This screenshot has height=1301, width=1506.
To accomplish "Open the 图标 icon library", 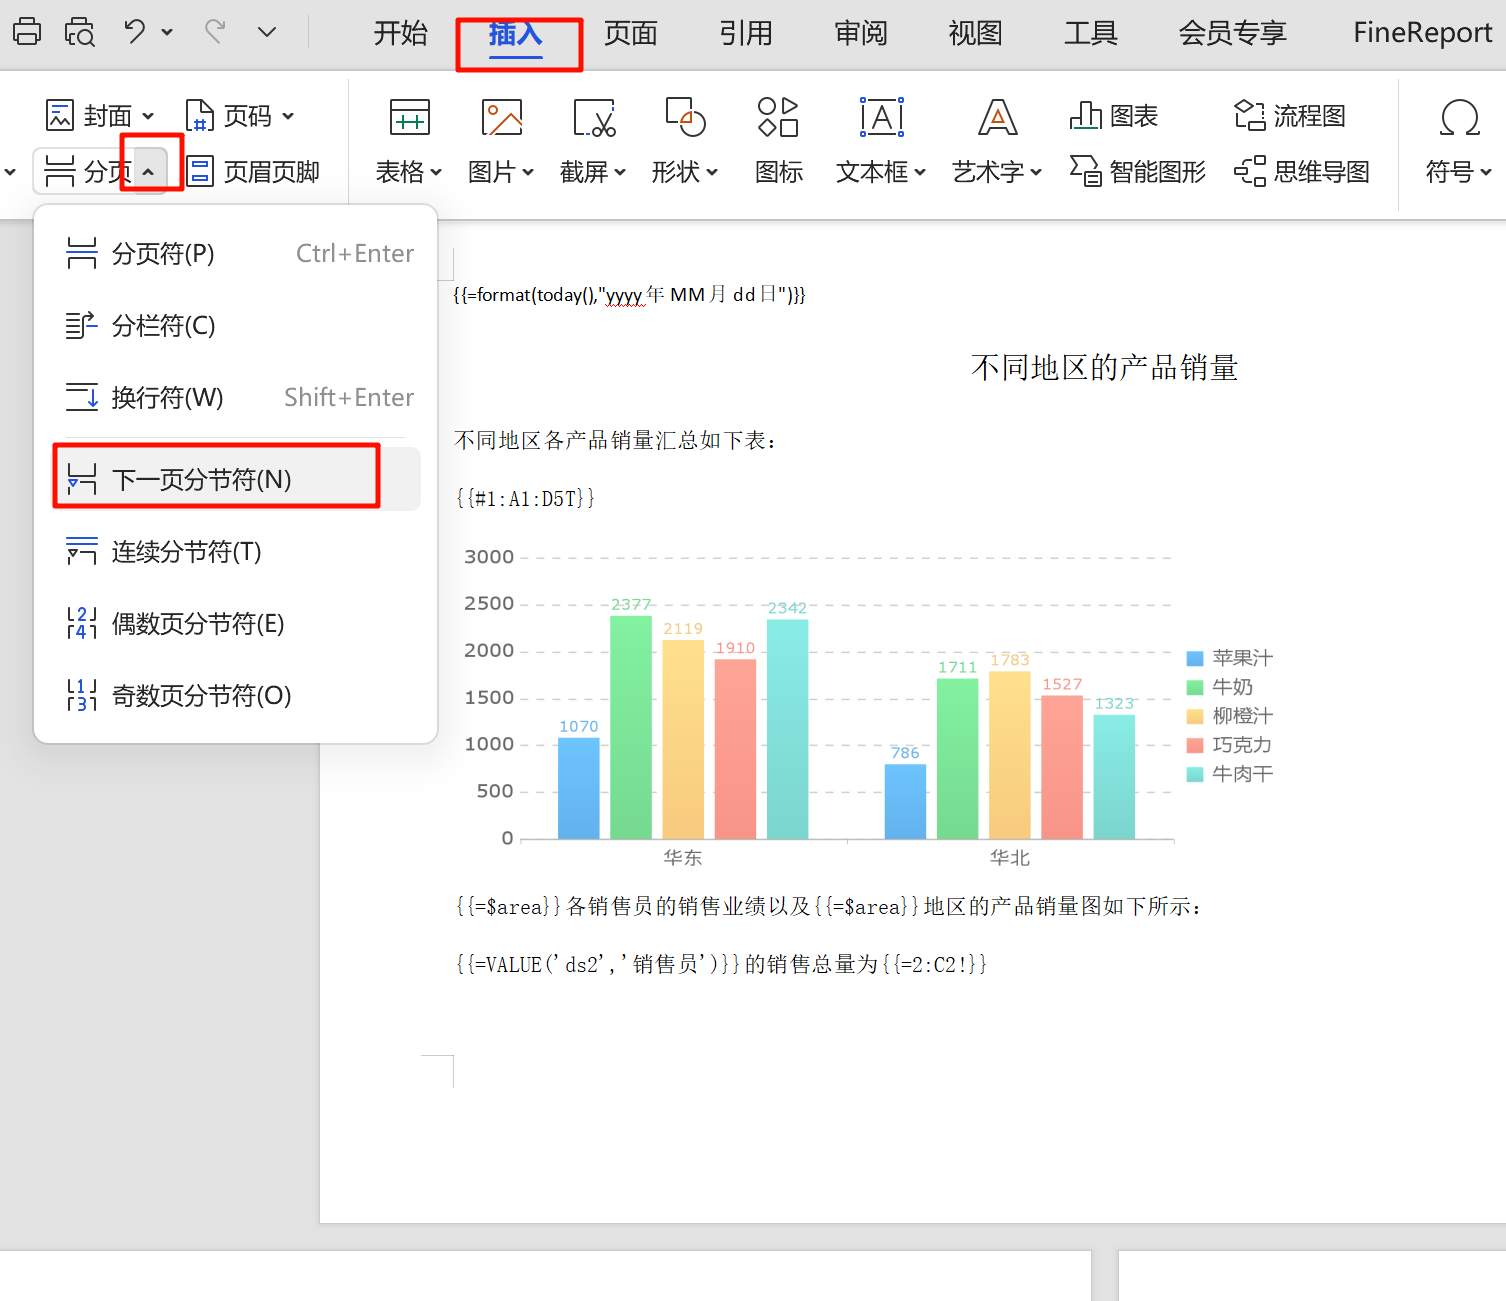I will click(x=778, y=120).
